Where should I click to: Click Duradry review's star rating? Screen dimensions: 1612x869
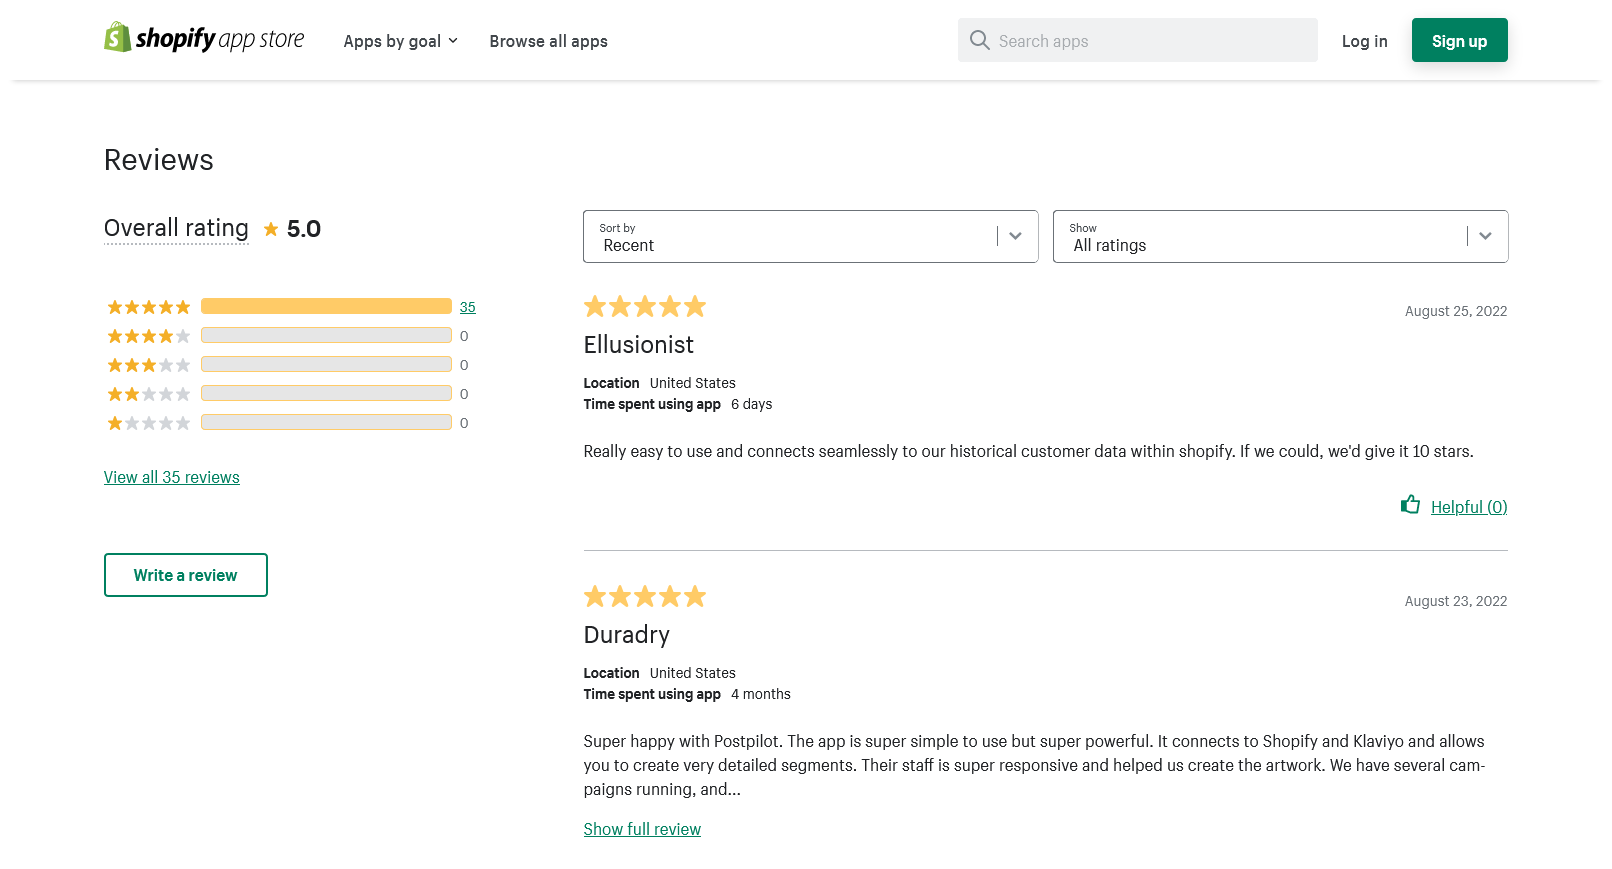(645, 597)
